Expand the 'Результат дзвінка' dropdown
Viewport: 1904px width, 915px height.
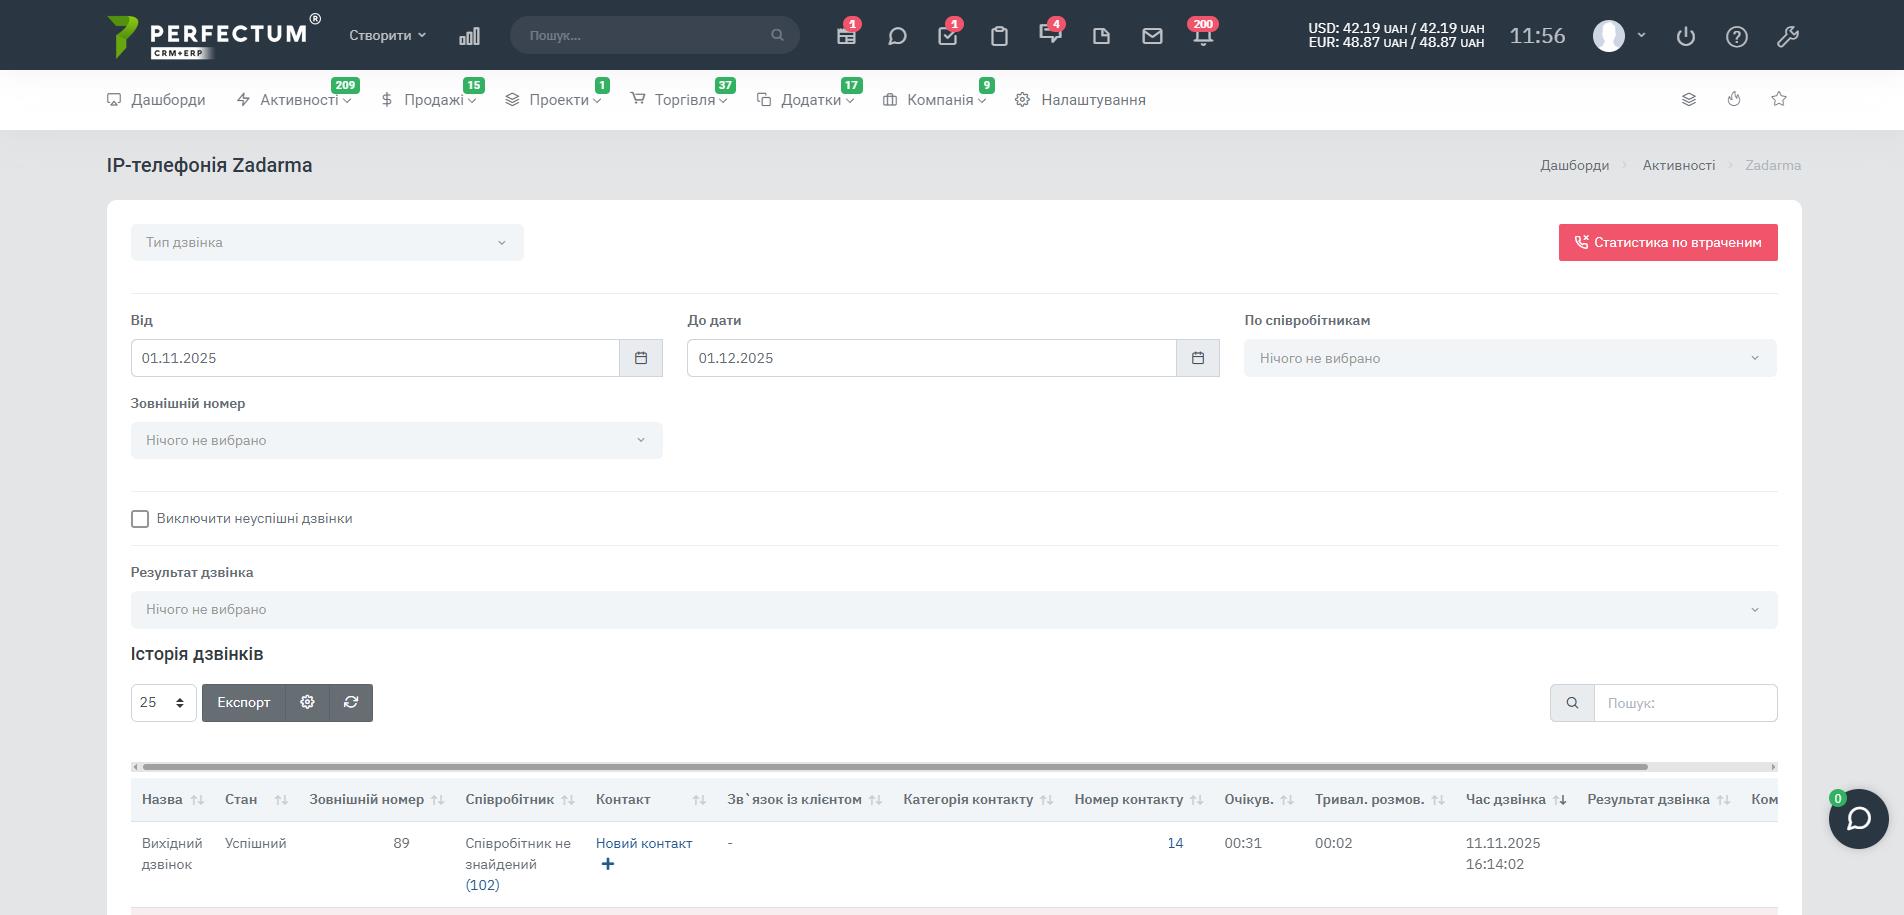point(953,610)
